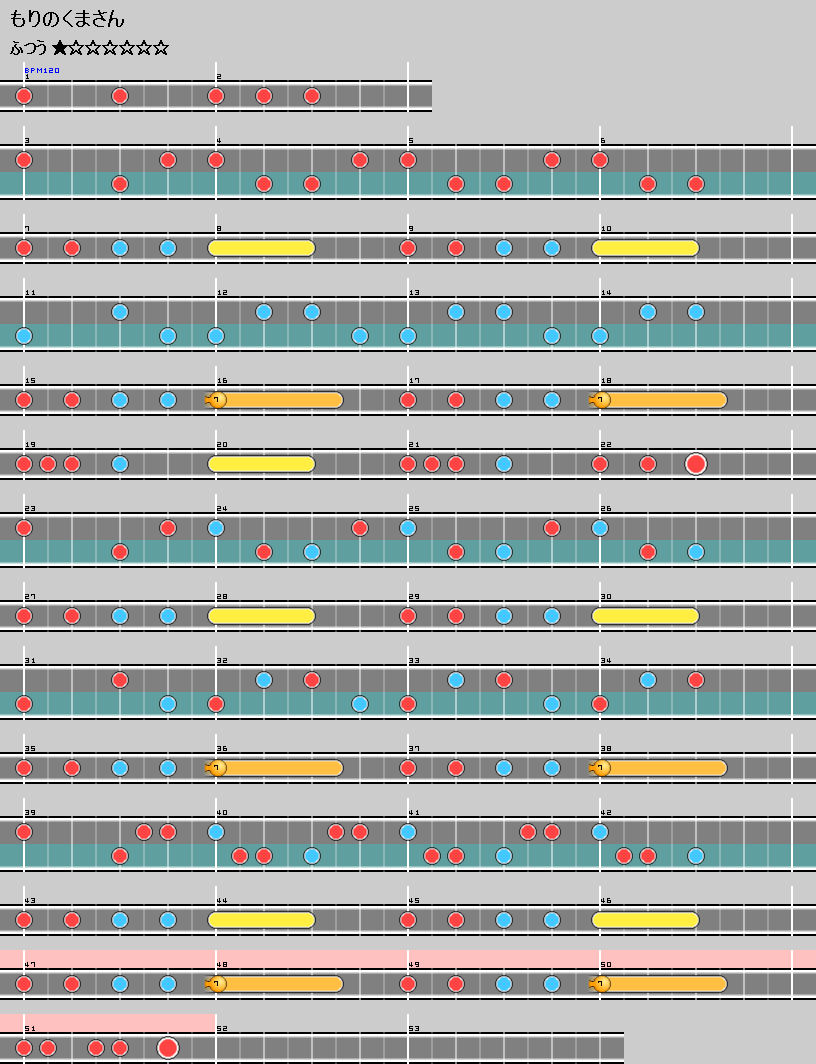Click the first red don note in measure 1

pos(24,96)
